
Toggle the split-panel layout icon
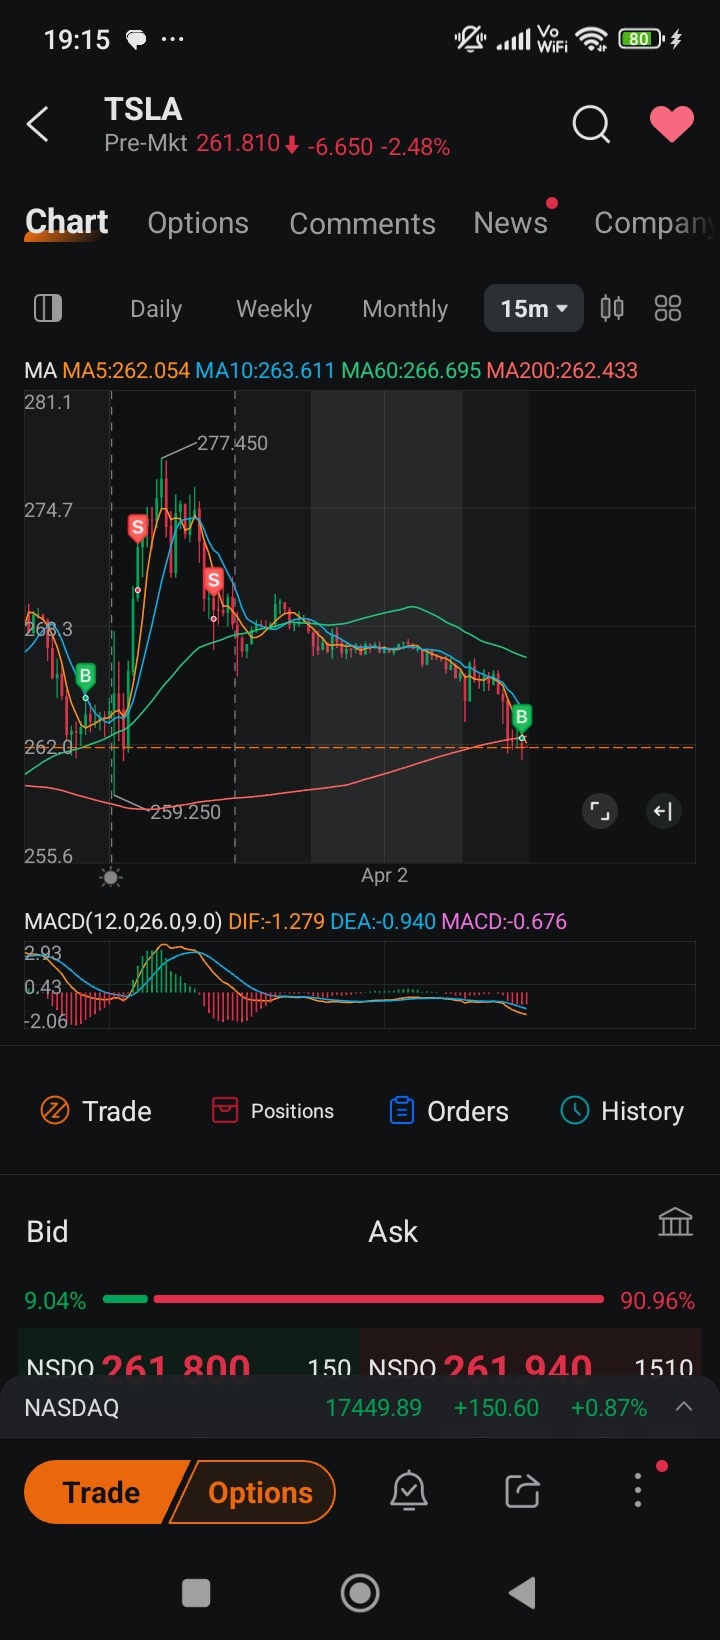48,308
